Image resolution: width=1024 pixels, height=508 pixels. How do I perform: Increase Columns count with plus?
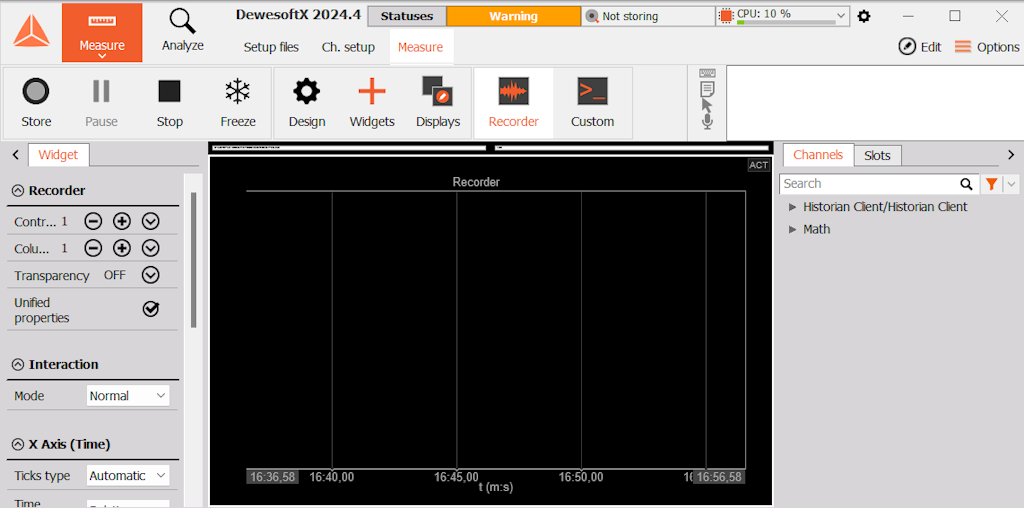(122, 248)
